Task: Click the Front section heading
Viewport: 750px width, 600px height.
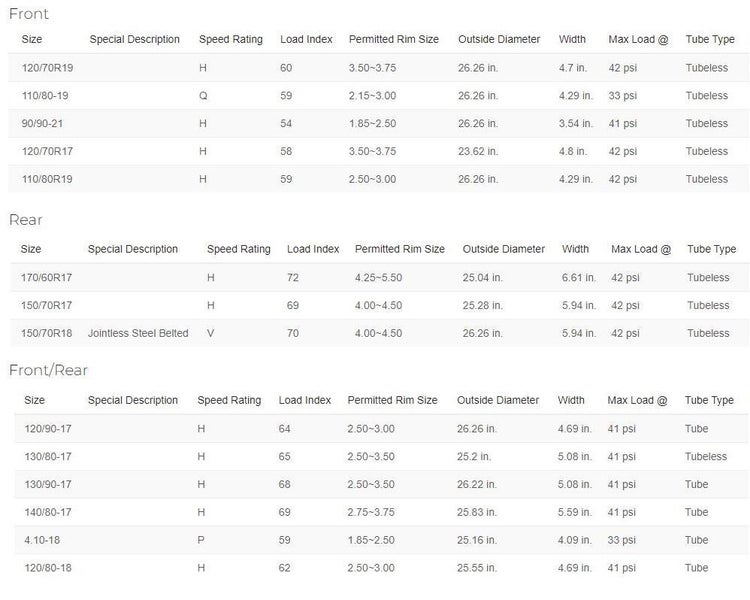Action: coord(28,14)
